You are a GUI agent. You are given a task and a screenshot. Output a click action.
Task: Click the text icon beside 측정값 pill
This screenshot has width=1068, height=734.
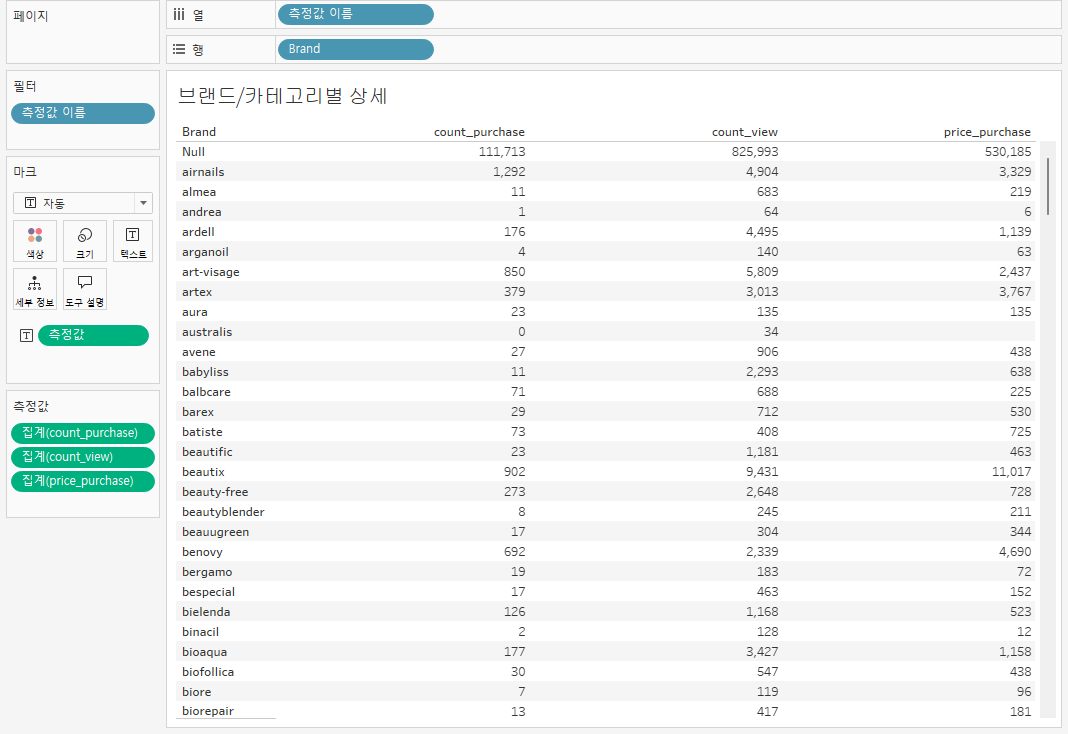pyautogui.click(x=27, y=336)
